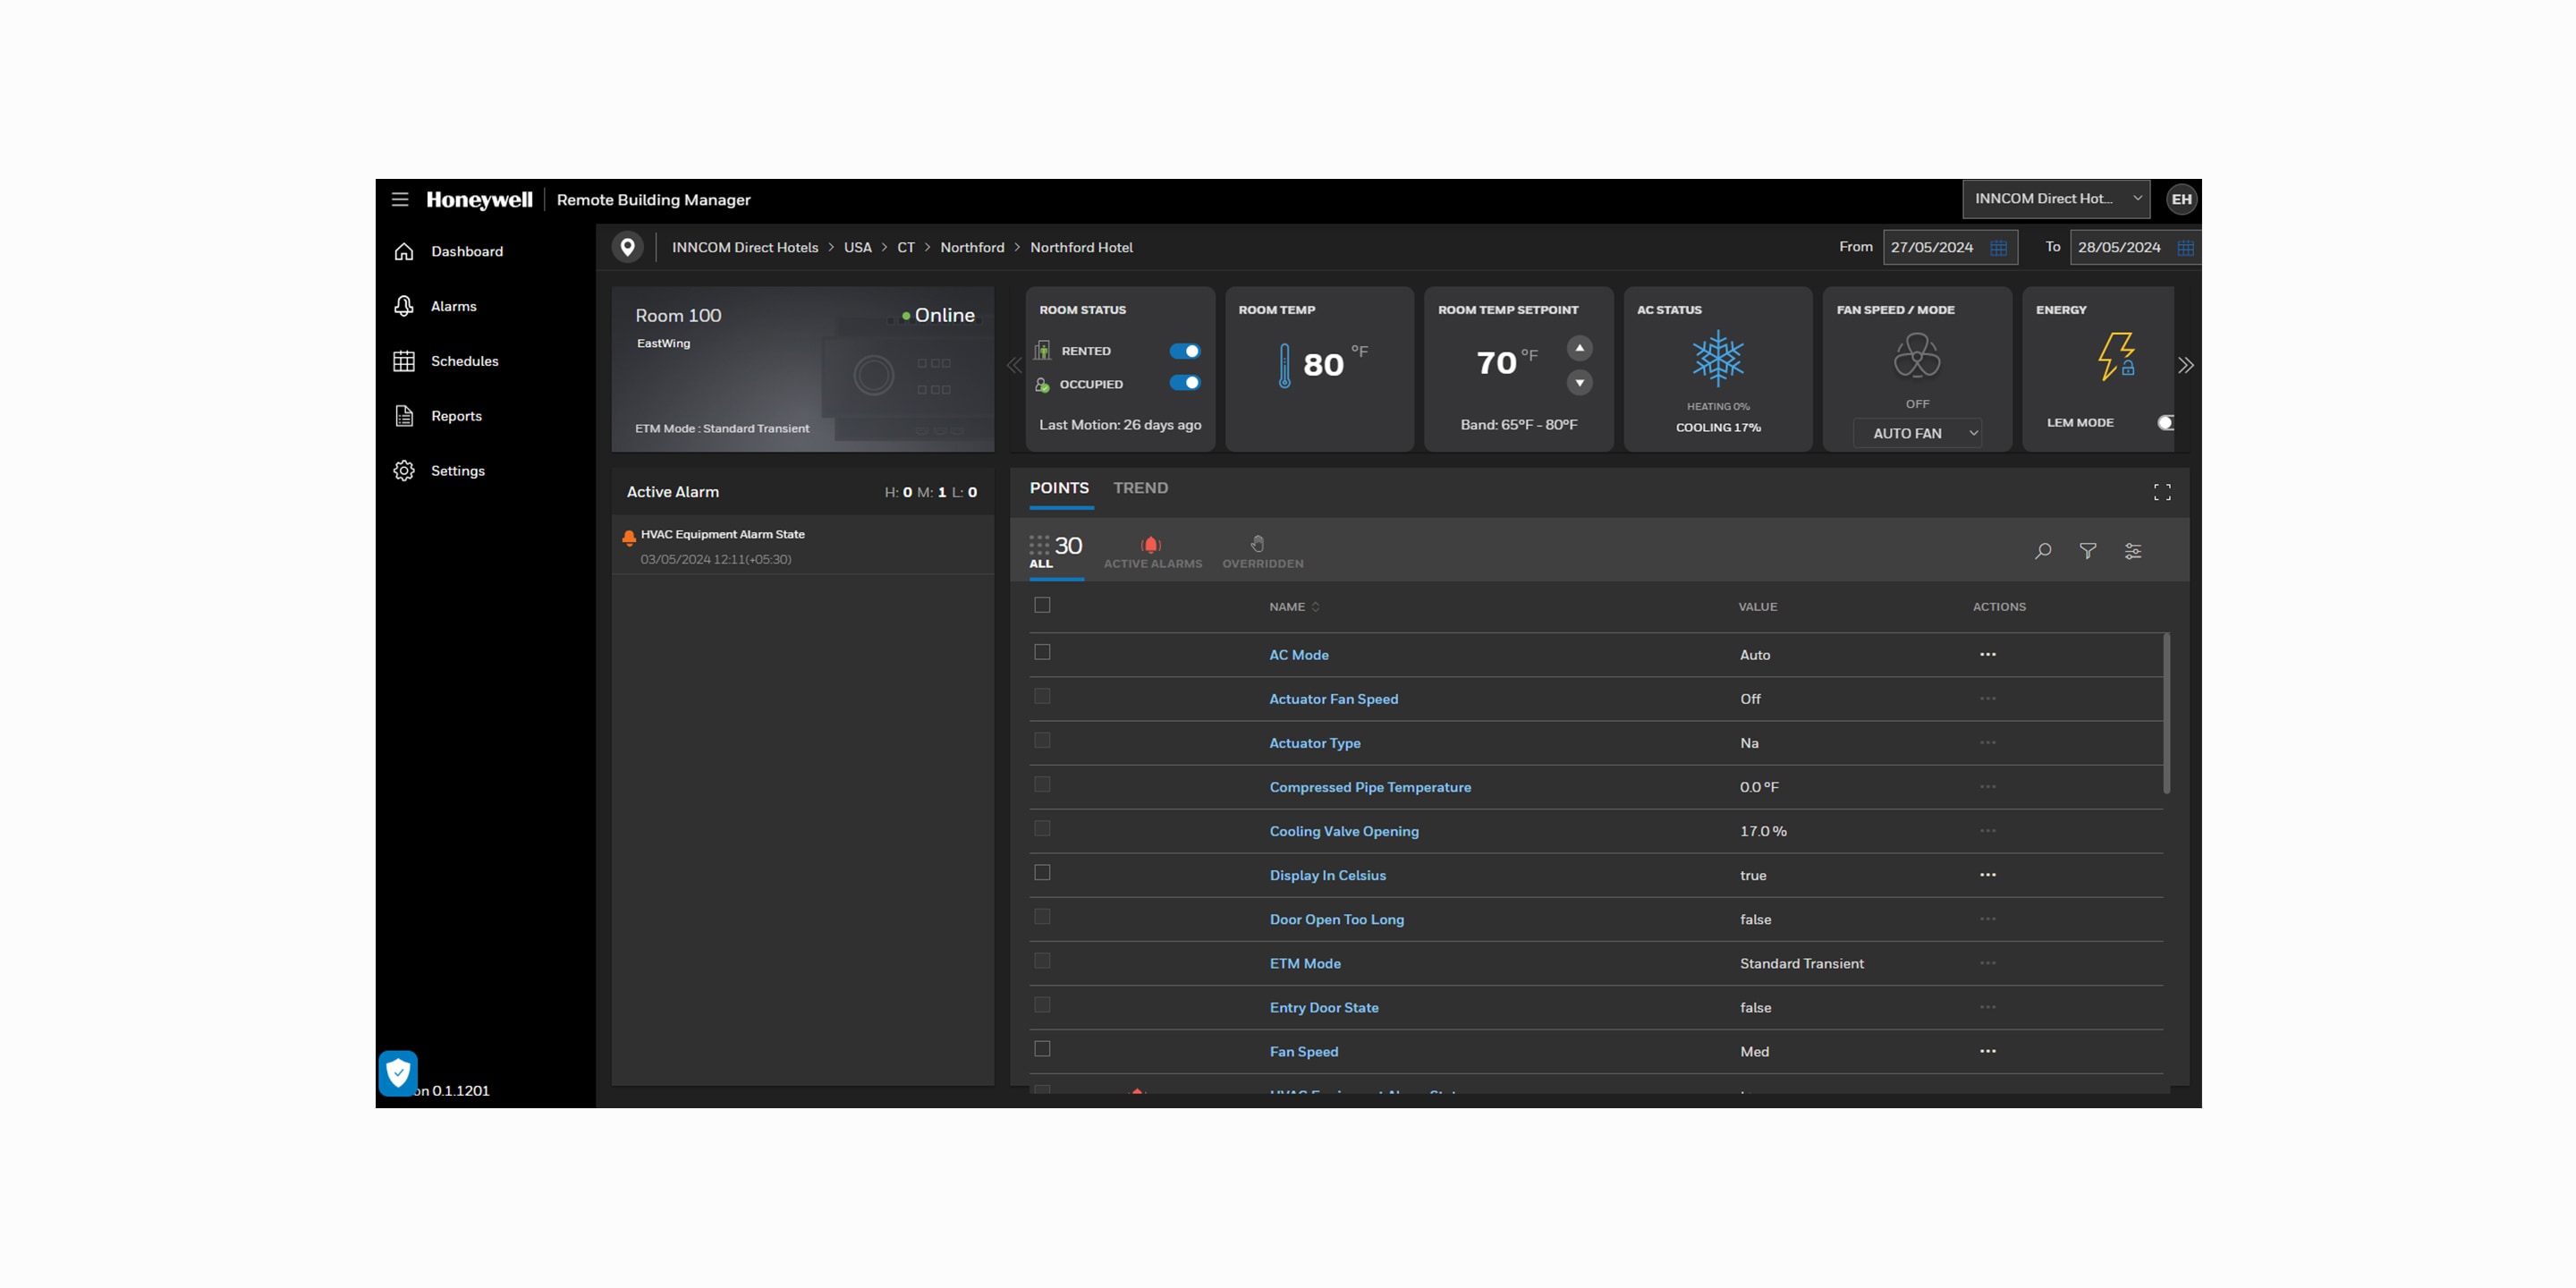Click the Schedules grid icon
The height and width of the screenshot is (1288, 2576).
pyautogui.click(x=404, y=361)
